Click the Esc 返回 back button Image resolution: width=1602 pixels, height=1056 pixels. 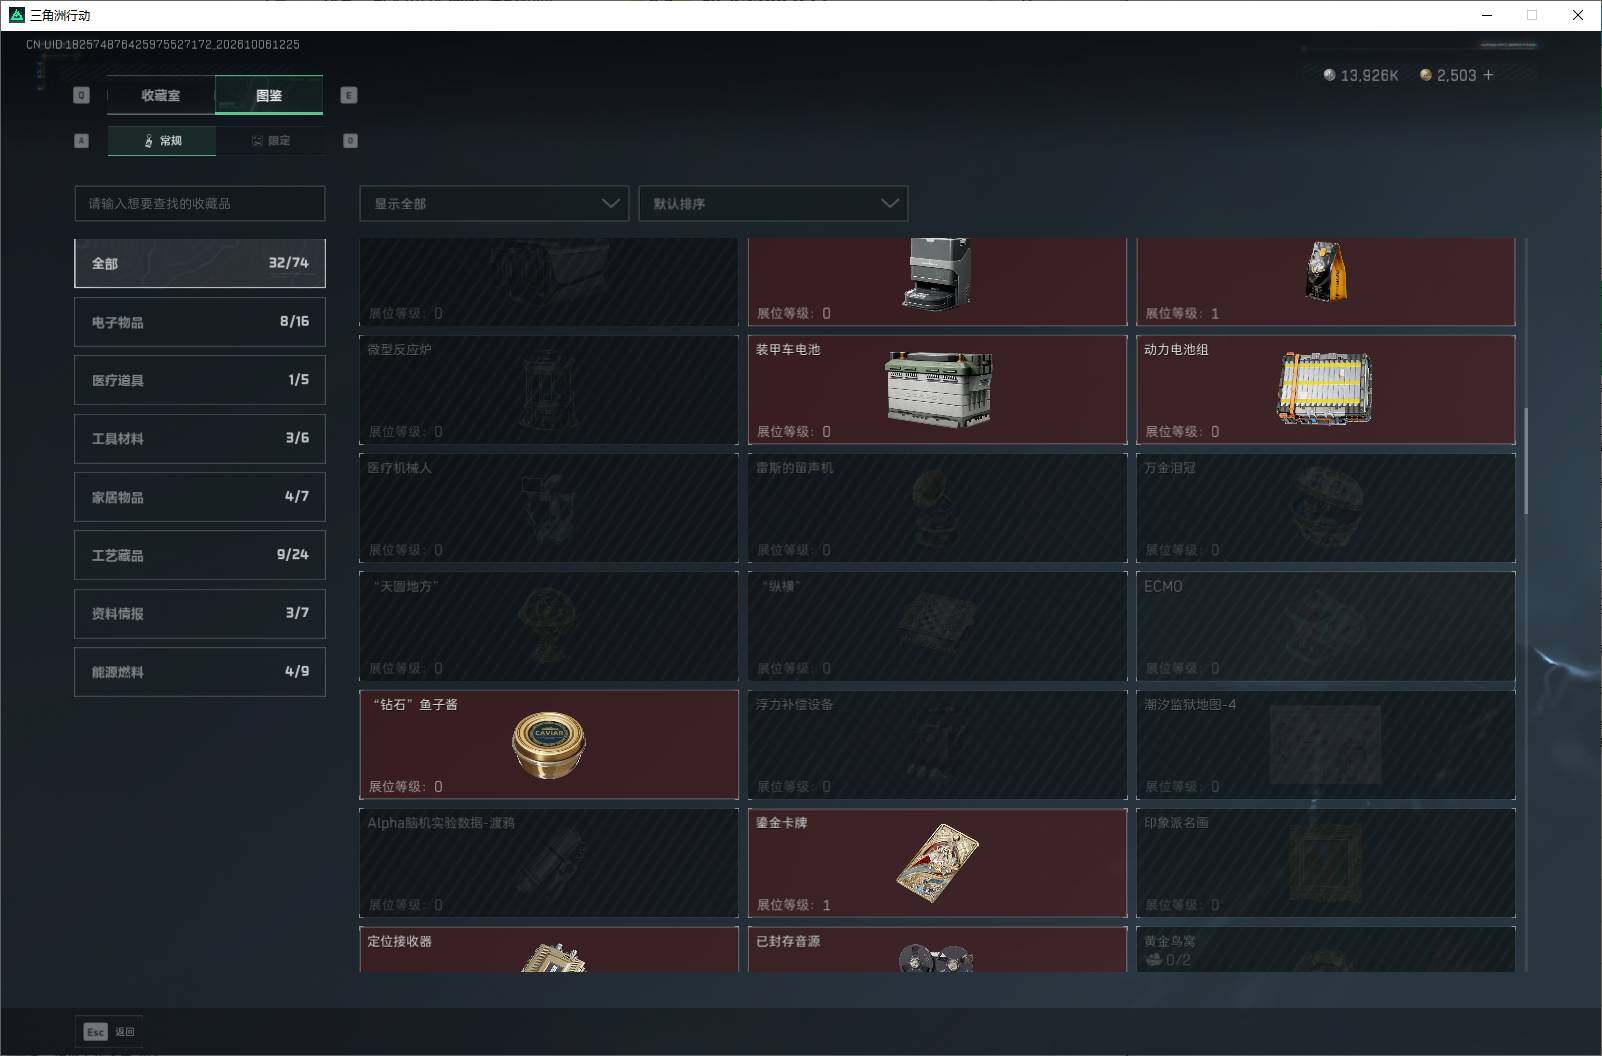coord(110,1032)
